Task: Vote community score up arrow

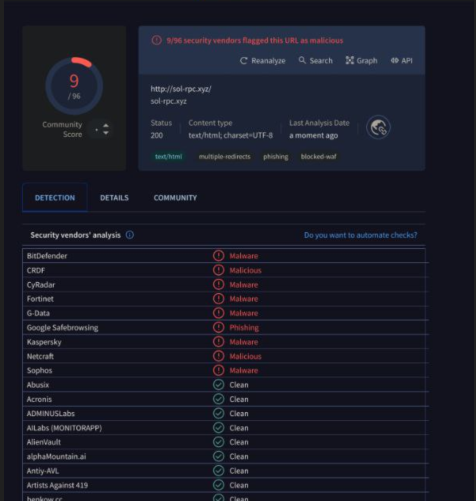Action: [x=106, y=125]
